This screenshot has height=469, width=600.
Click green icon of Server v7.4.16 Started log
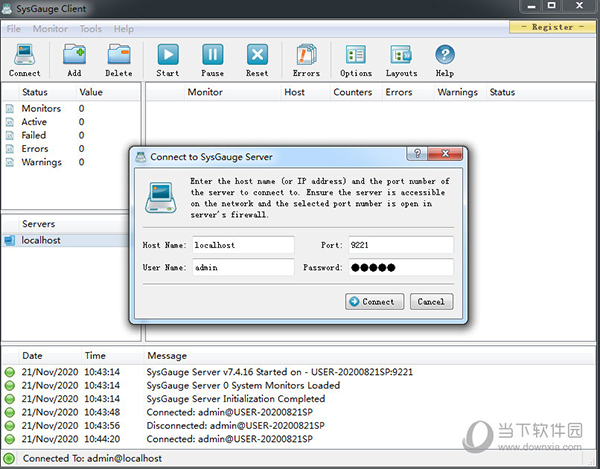[x=10, y=372]
